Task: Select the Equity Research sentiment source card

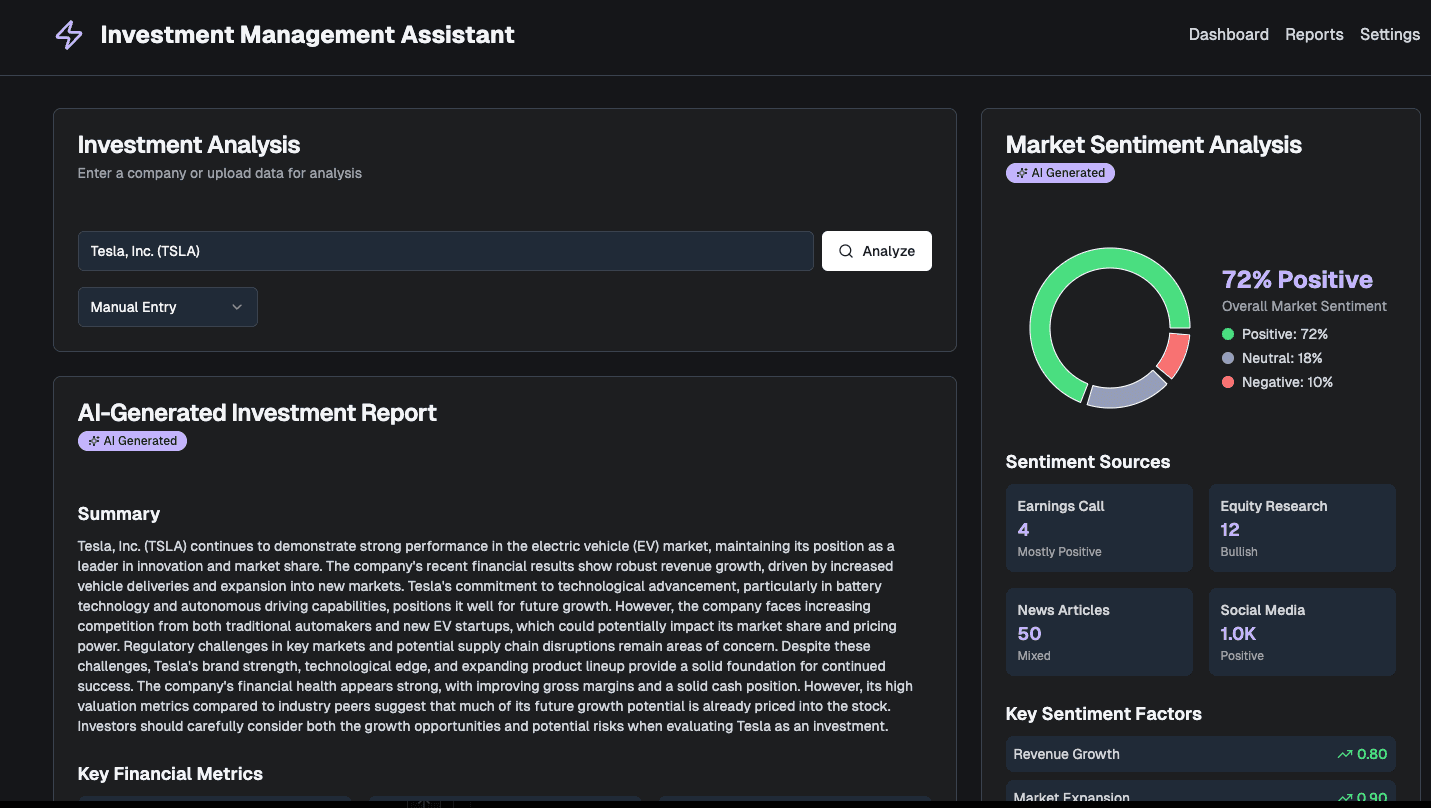Action: [x=1302, y=527]
